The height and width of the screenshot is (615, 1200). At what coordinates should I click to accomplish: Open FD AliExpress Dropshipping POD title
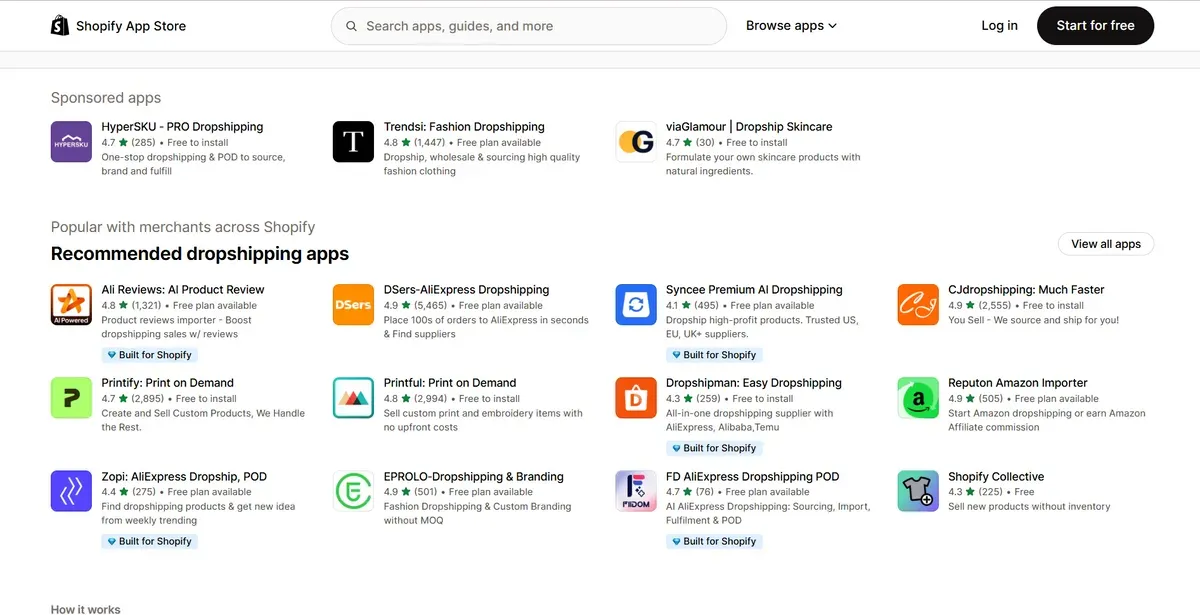click(753, 477)
